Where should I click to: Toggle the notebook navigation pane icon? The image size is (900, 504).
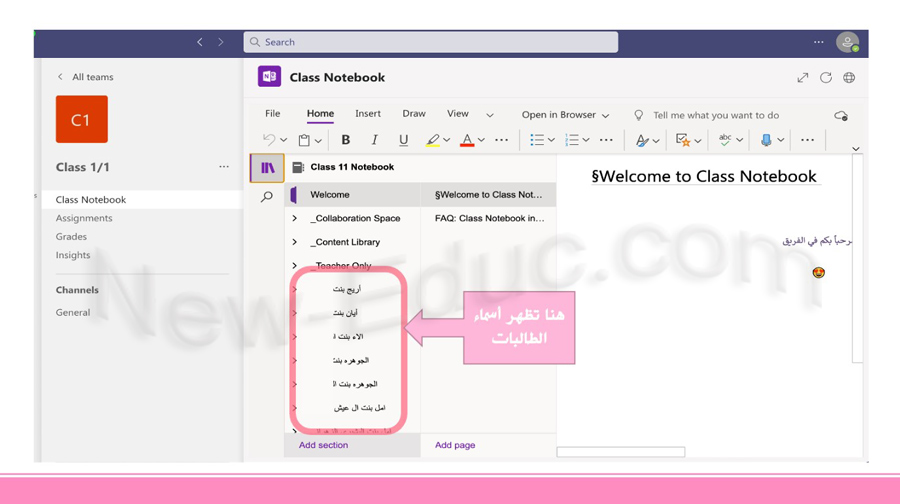pyautogui.click(x=267, y=168)
